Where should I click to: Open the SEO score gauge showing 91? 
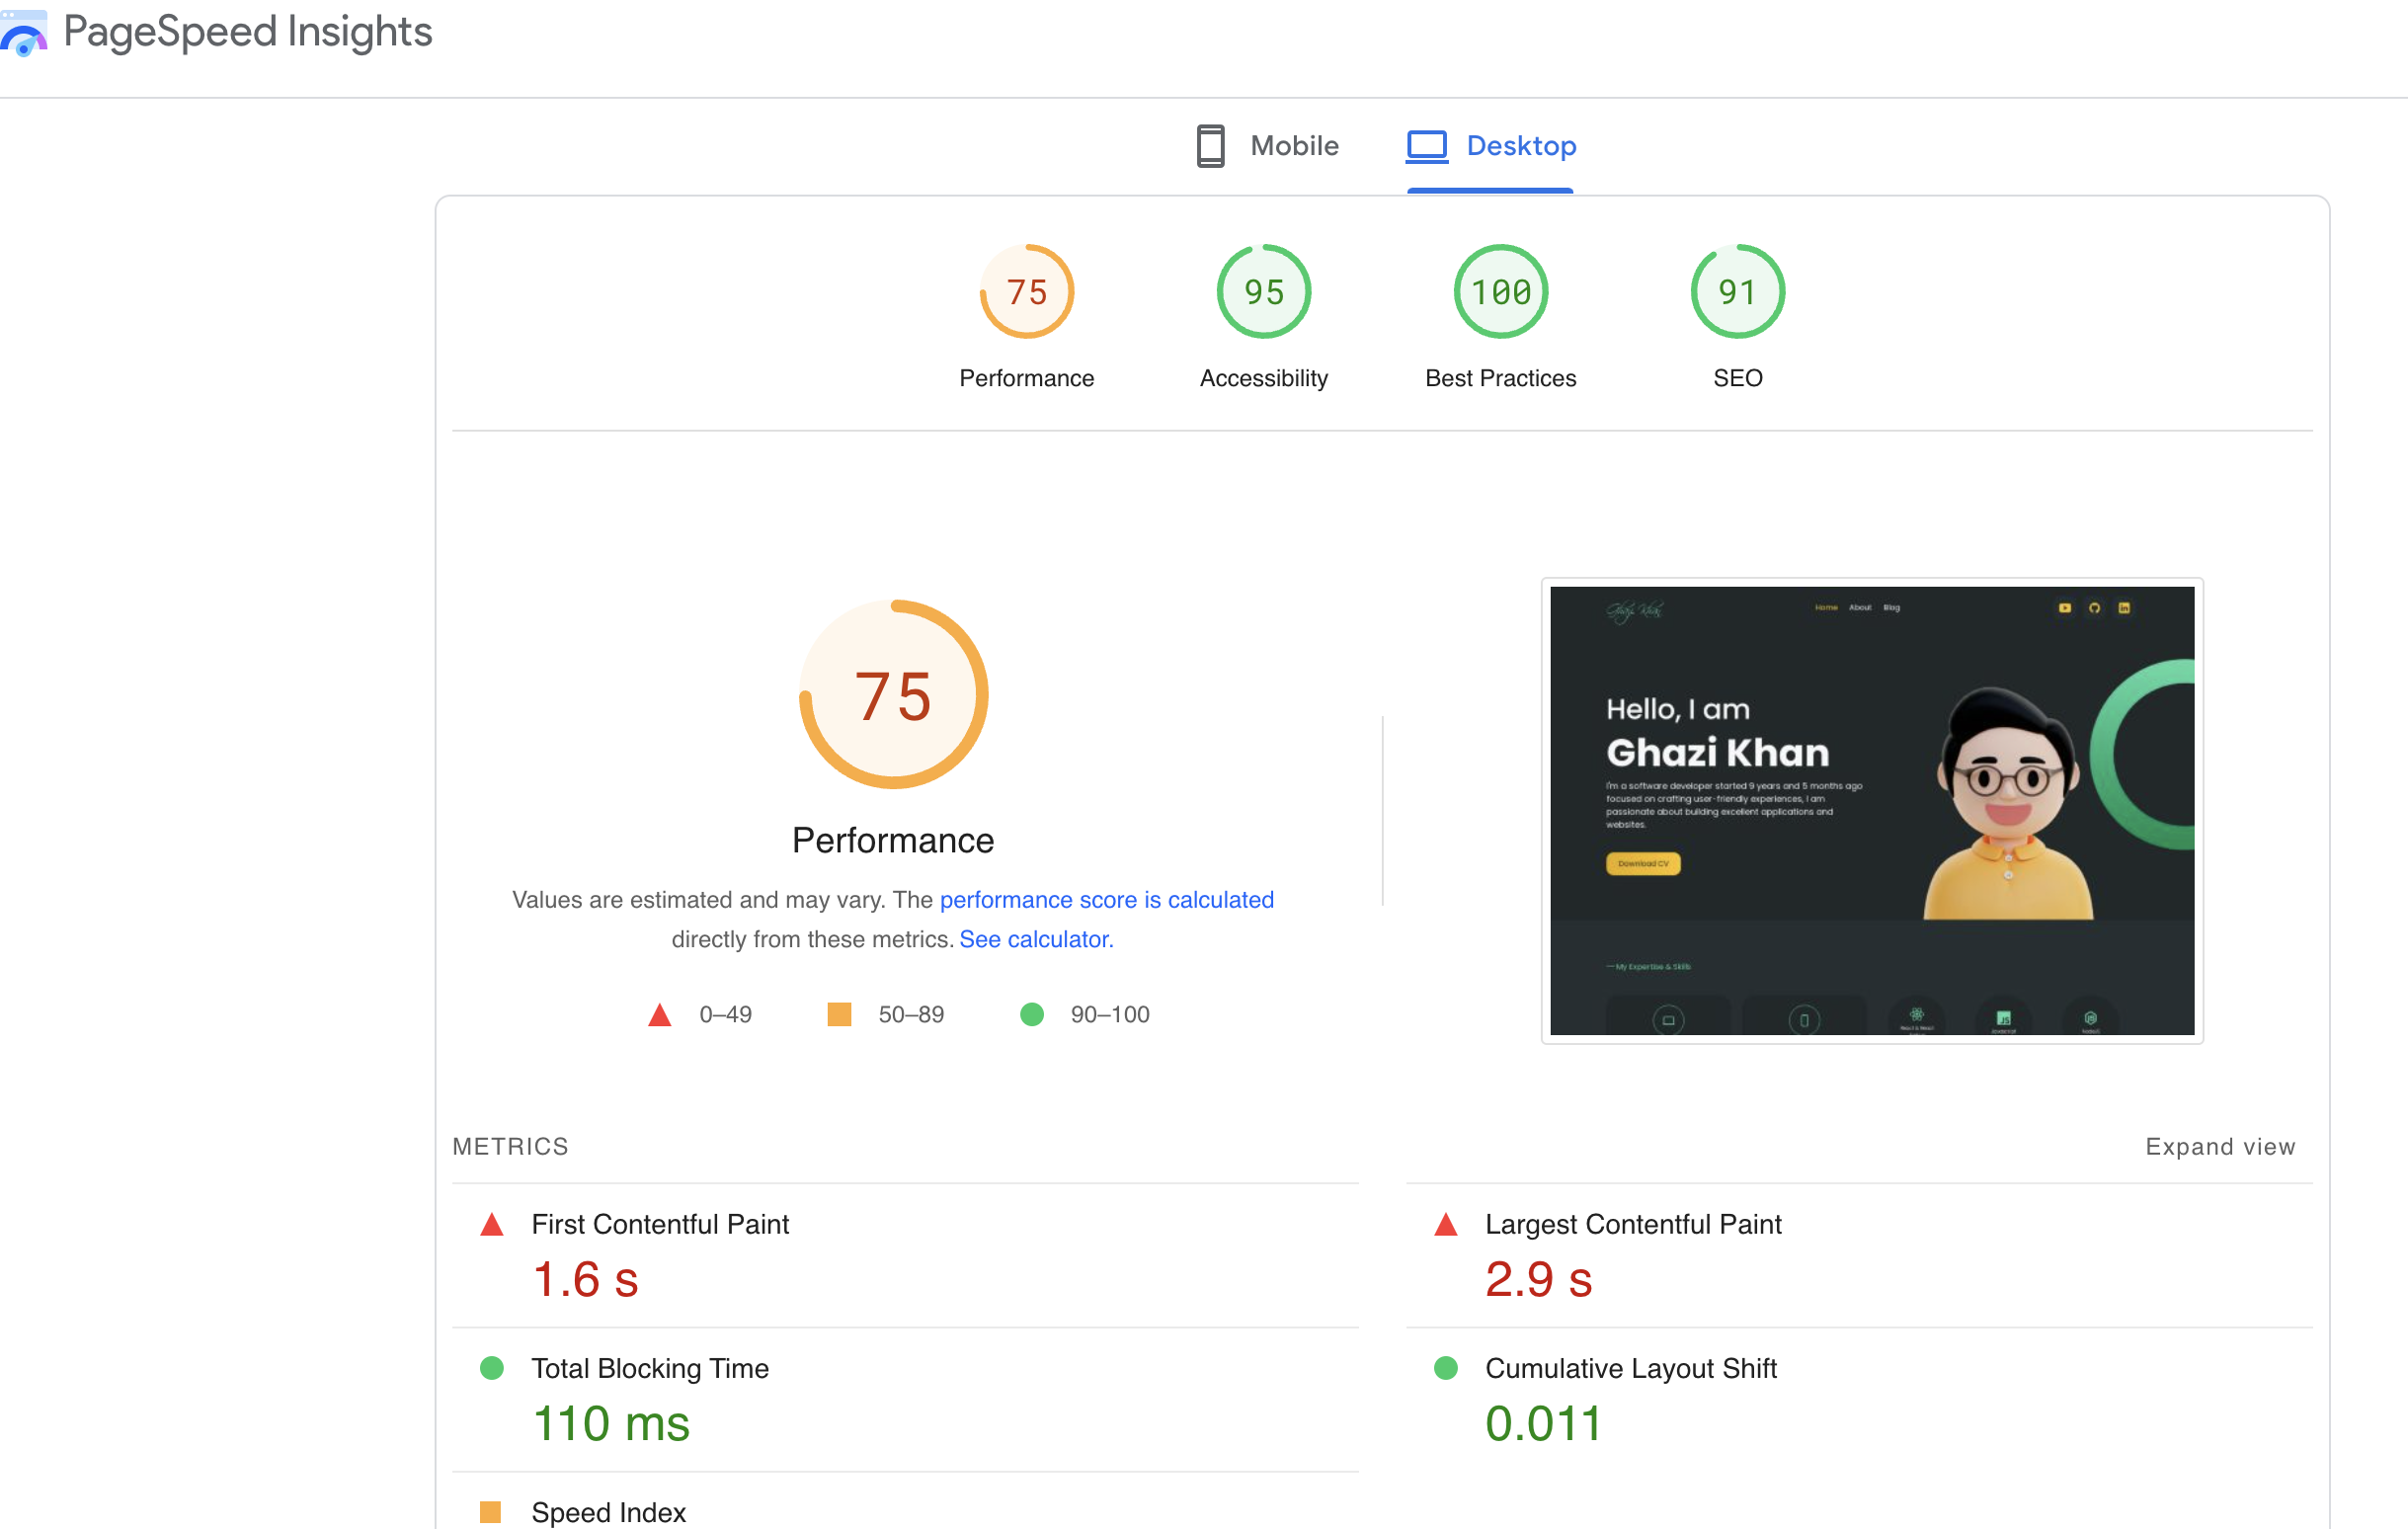click(1737, 292)
